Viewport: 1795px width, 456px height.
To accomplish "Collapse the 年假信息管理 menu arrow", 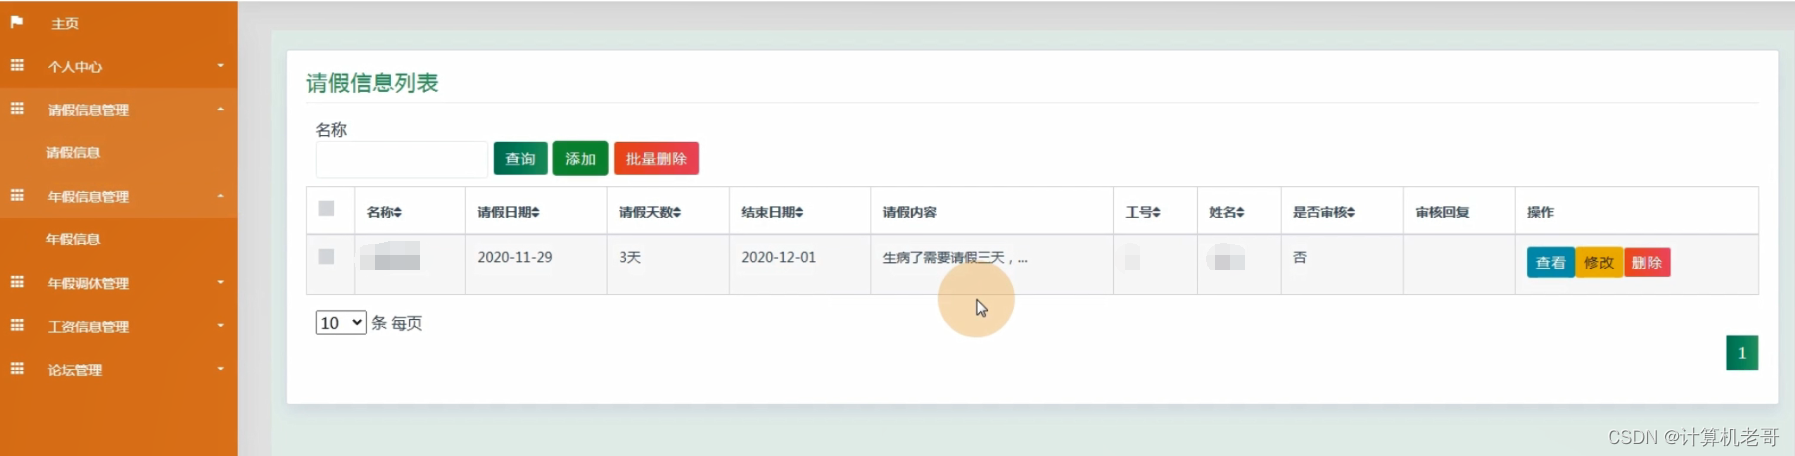I will coord(221,196).
